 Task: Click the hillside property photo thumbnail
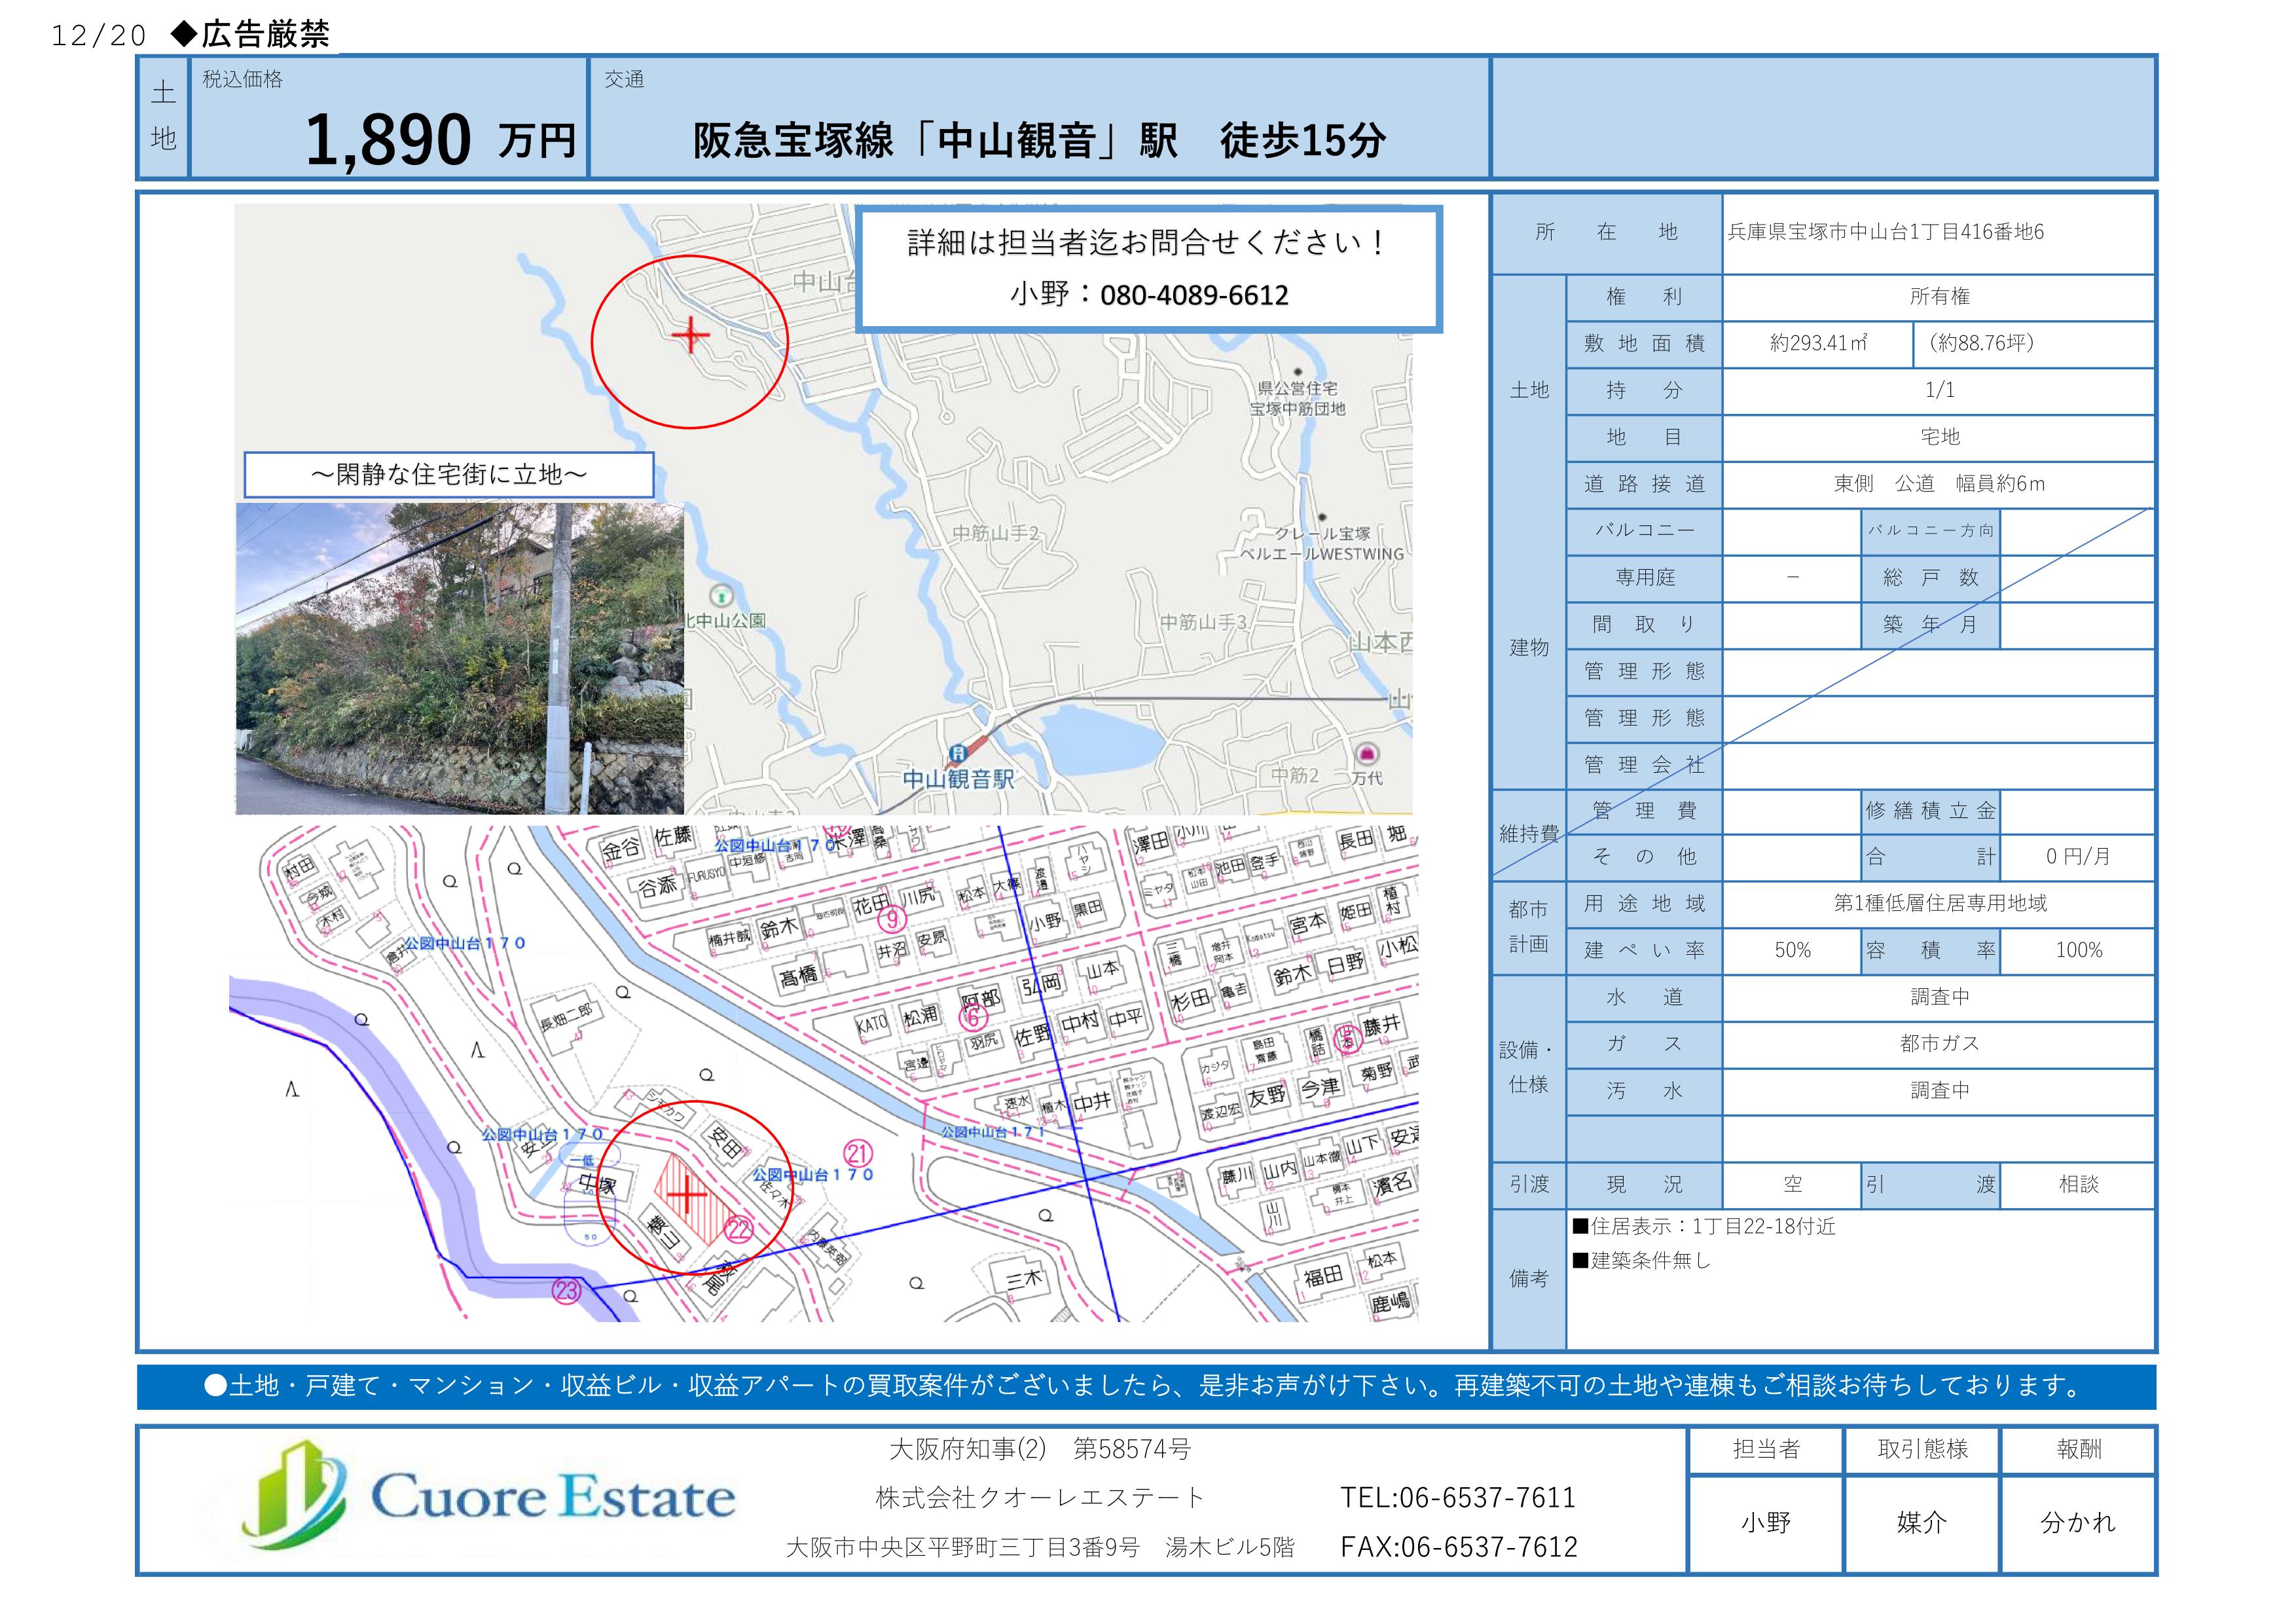(460, 658)
